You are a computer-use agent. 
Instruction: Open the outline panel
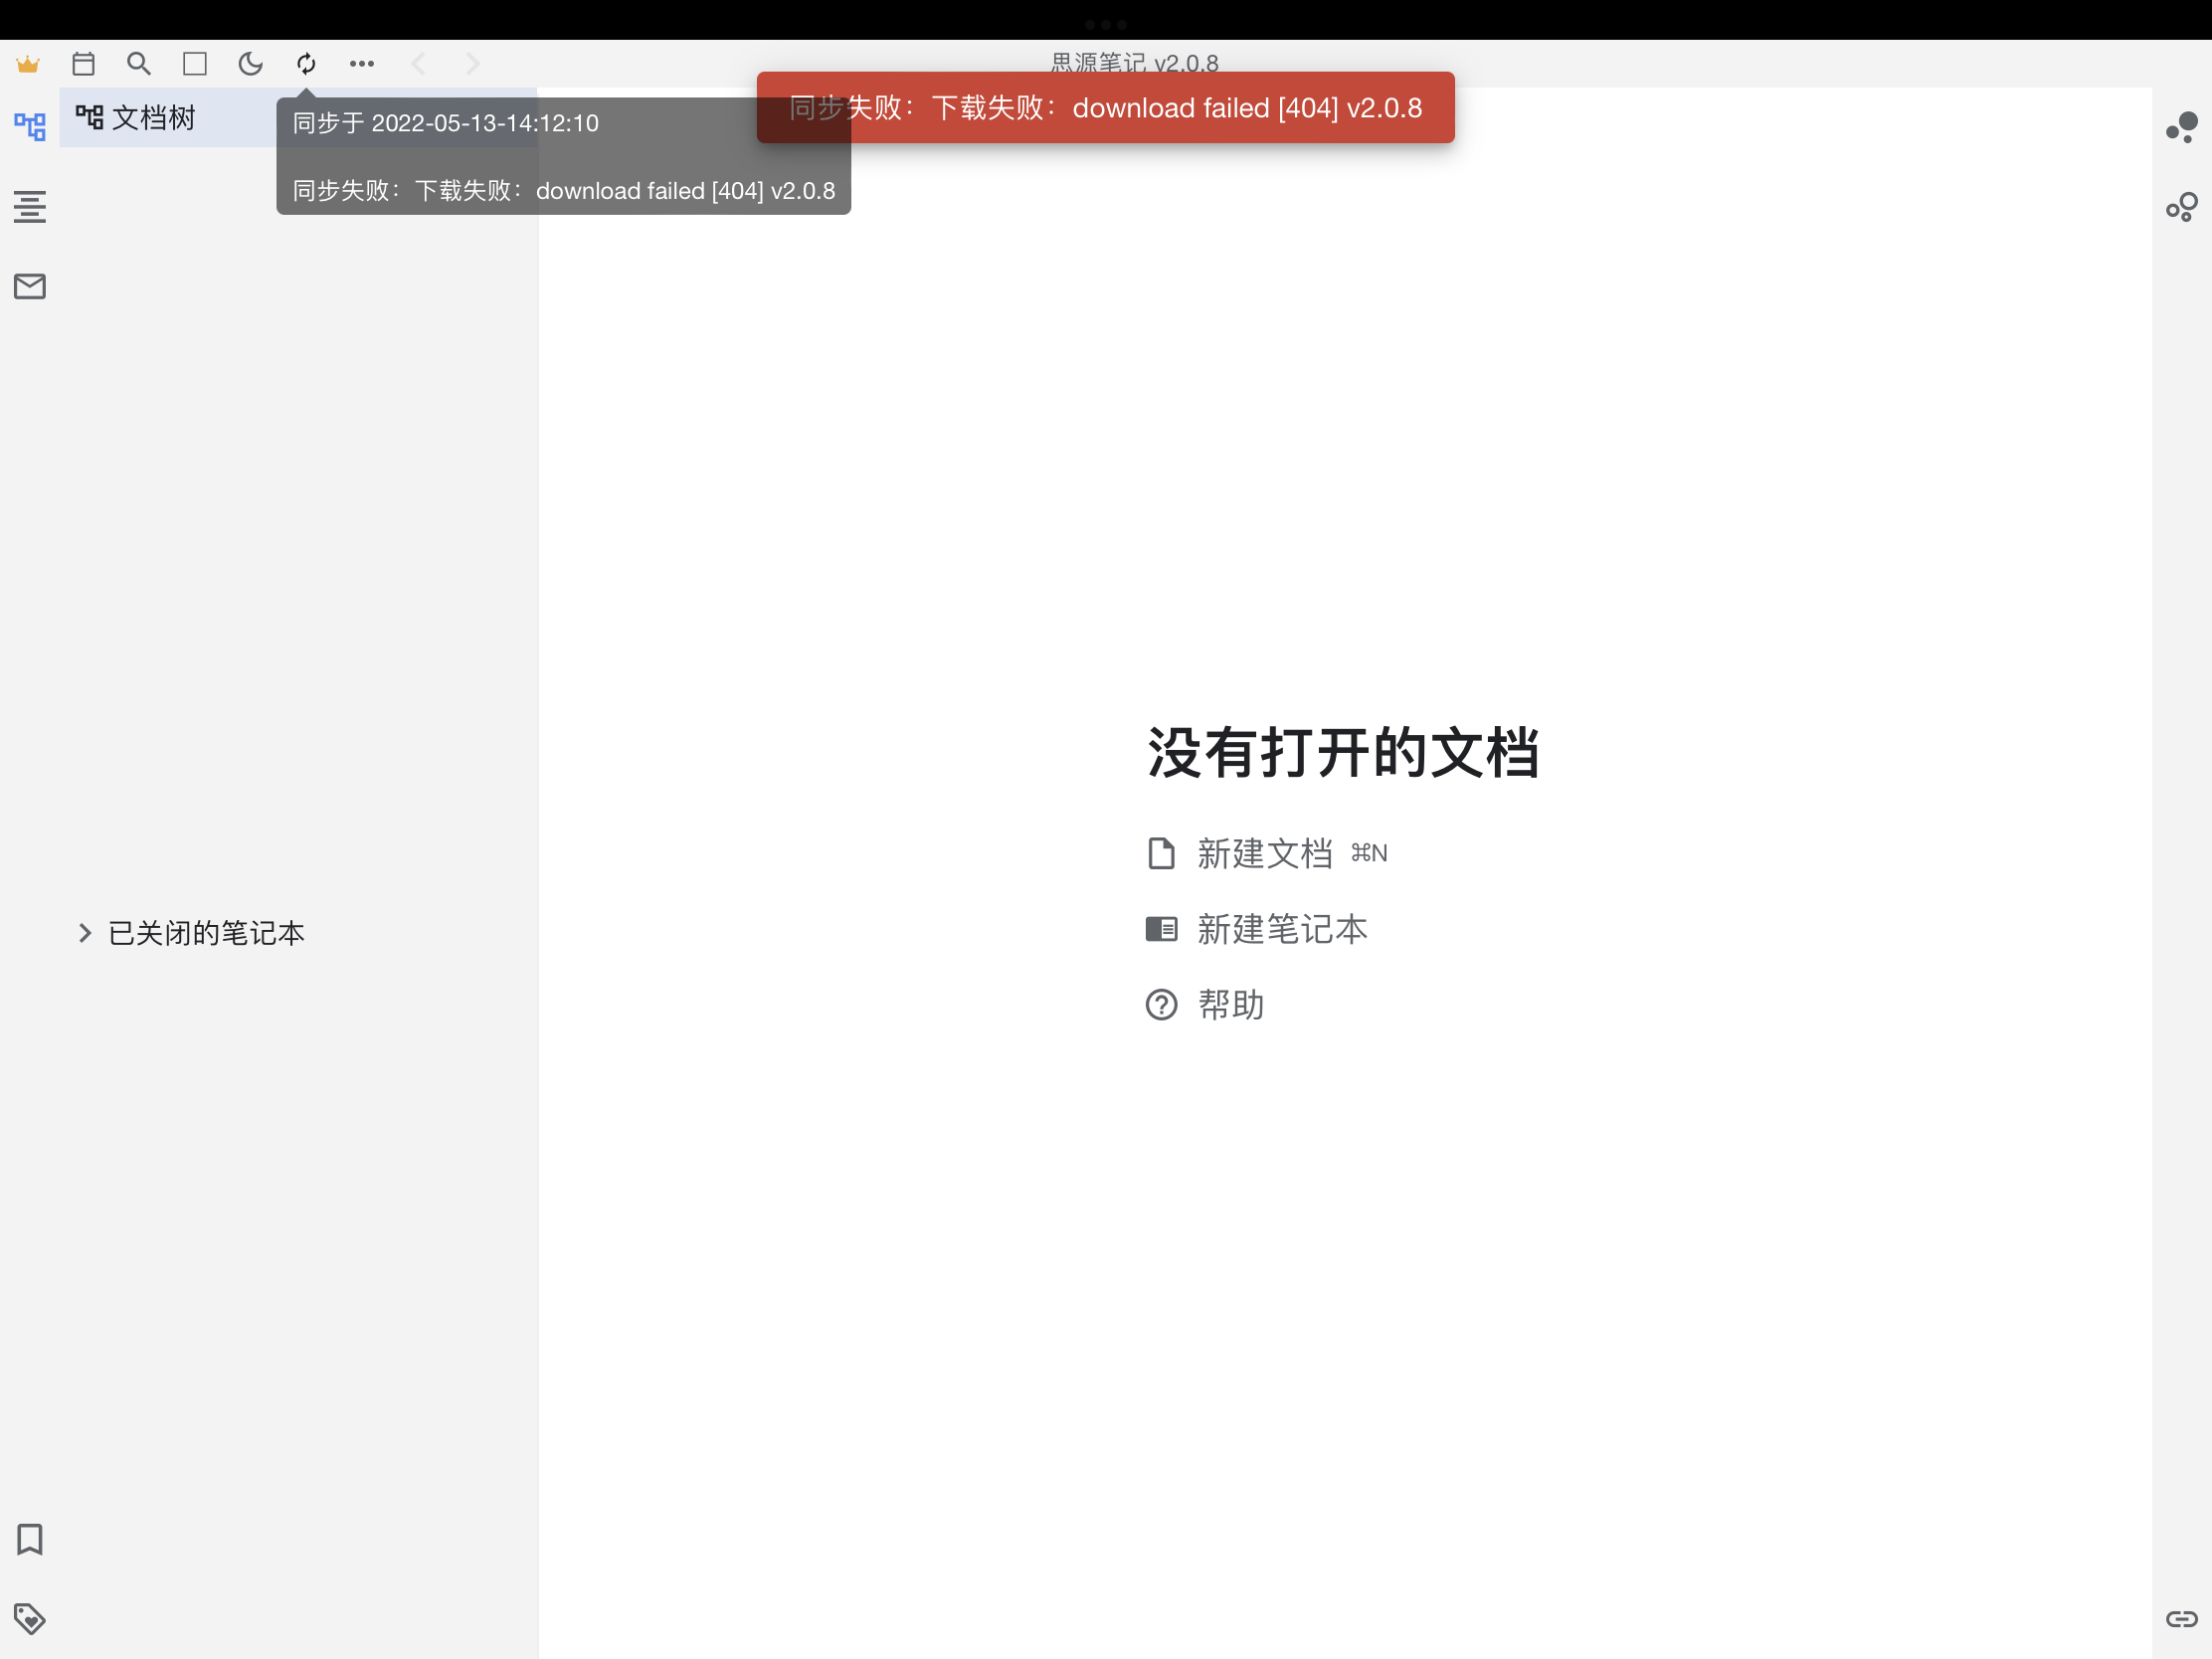click(29, 207)
